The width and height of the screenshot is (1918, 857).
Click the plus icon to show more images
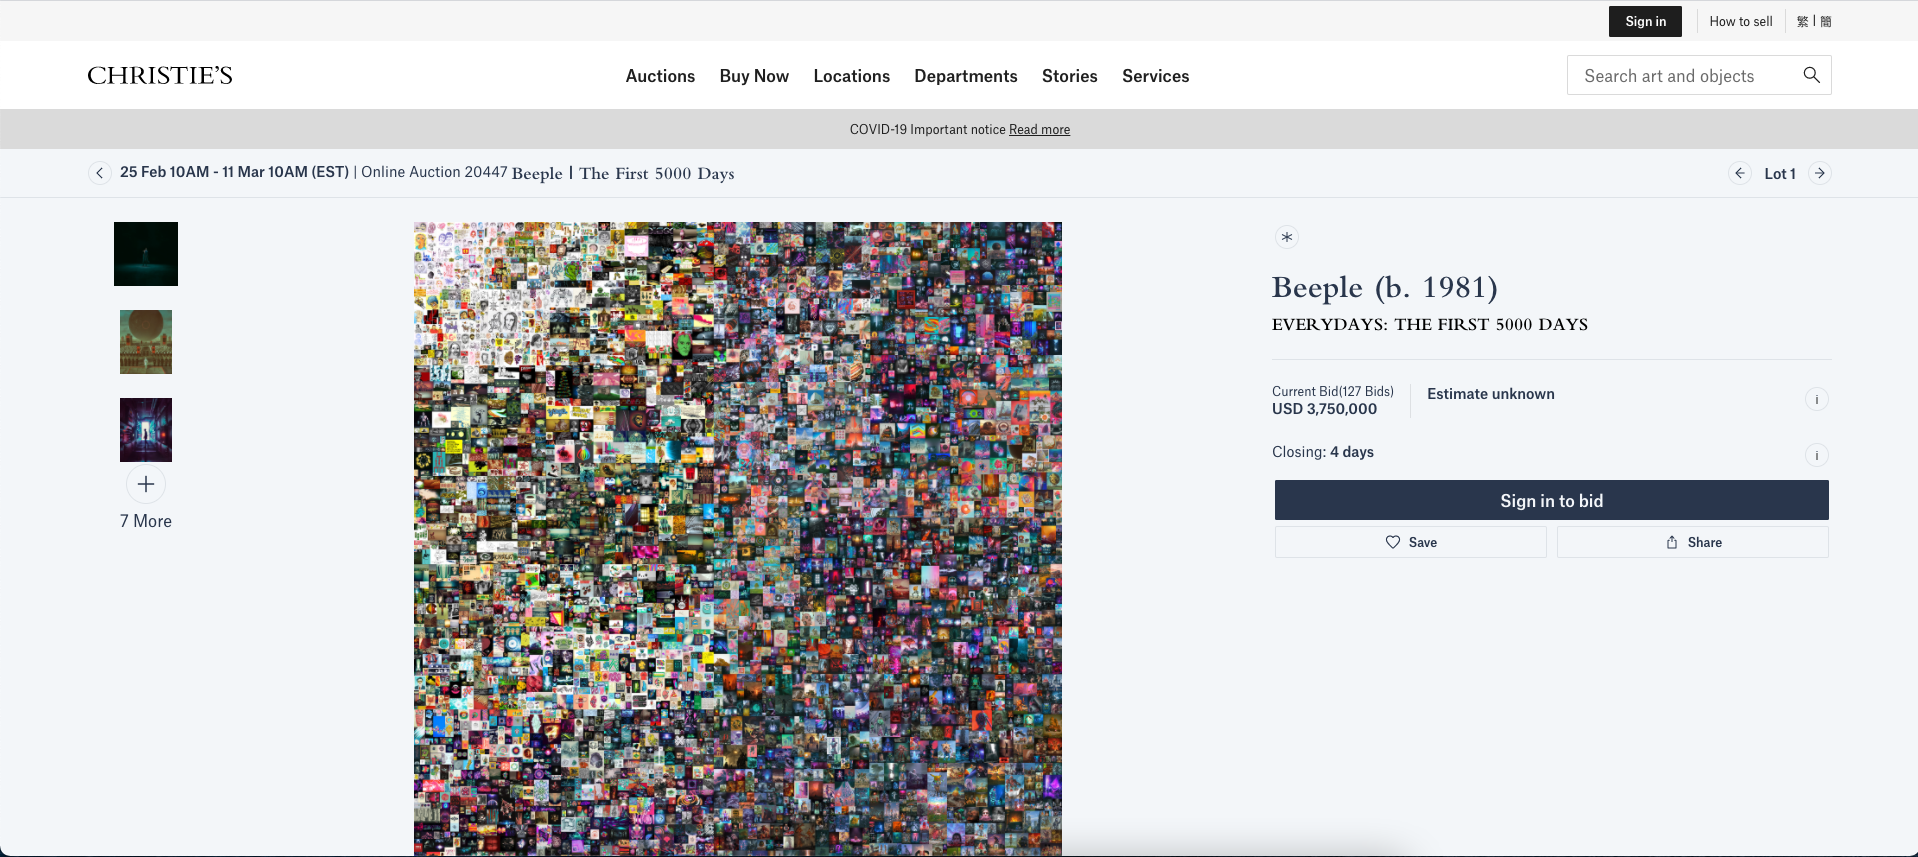pos(146,484)
